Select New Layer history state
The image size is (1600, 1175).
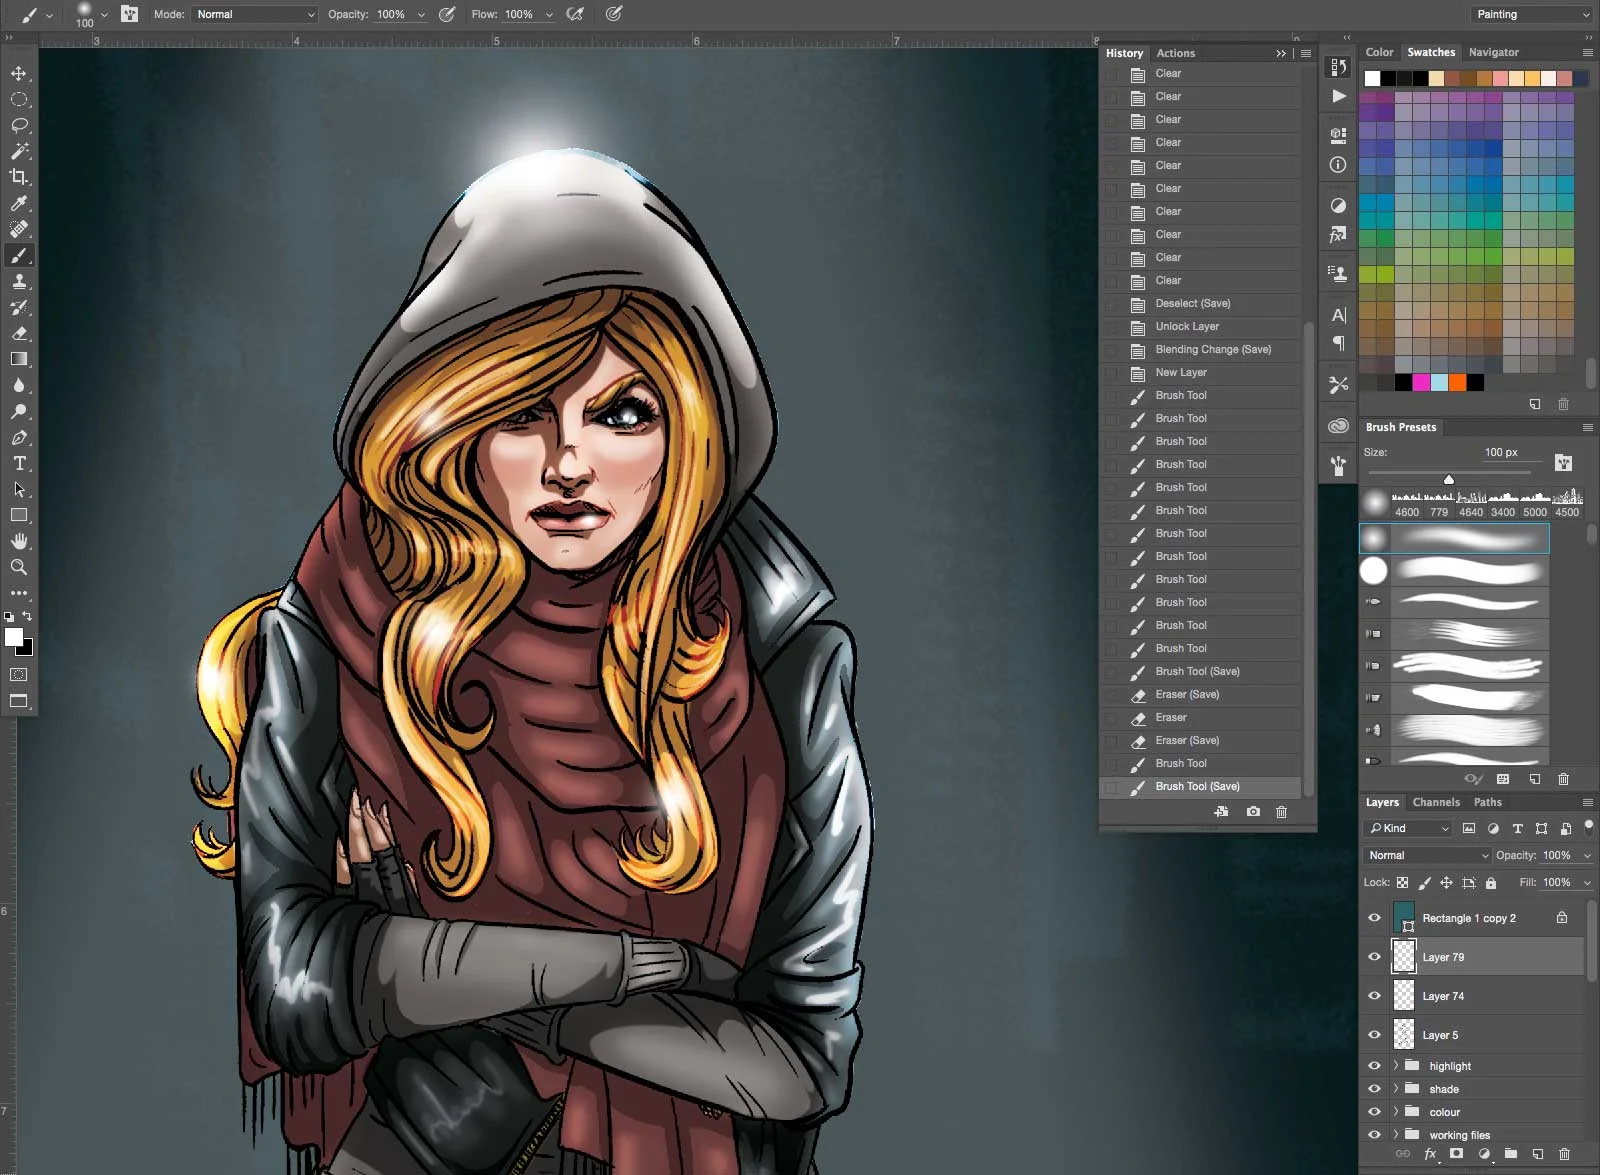[x=1201, y=372]
